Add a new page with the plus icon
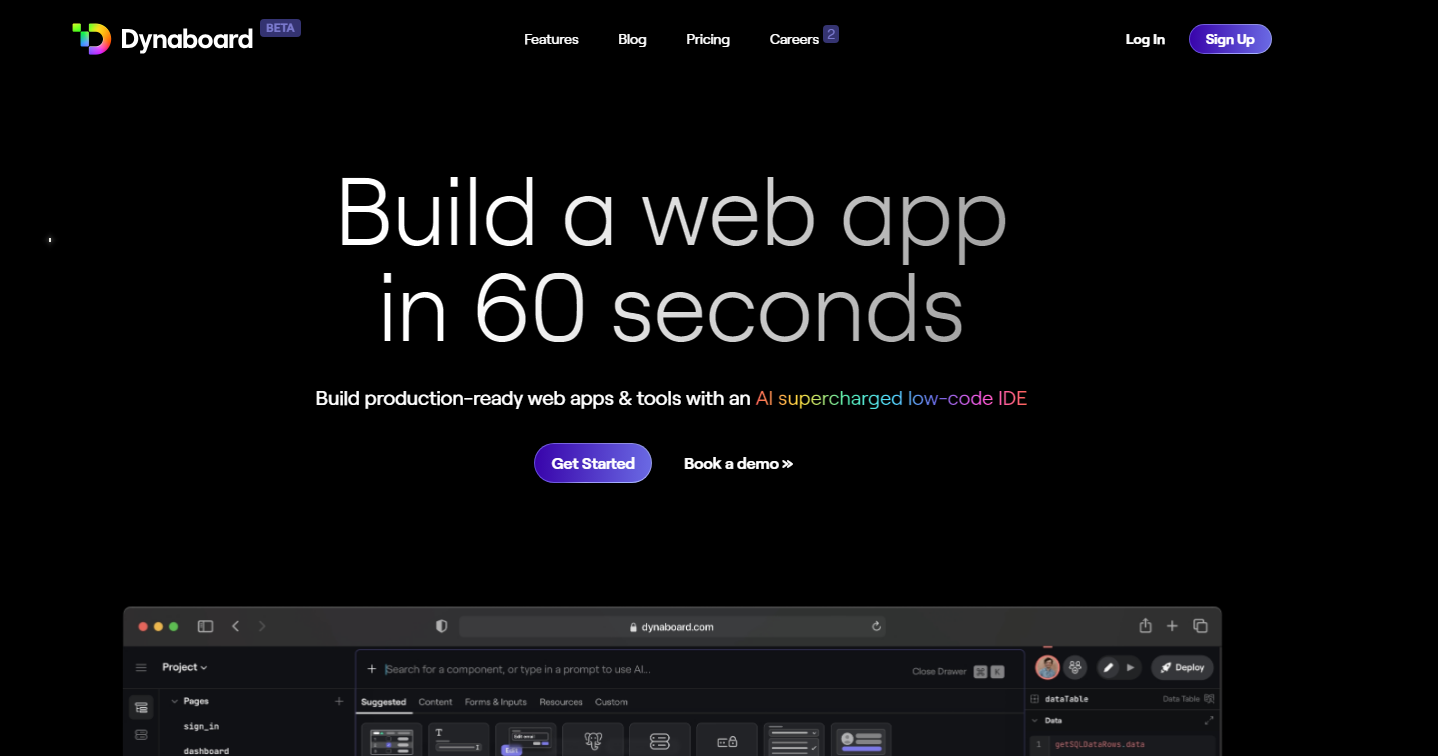The image size is (1438, 756). click(338, 701)
